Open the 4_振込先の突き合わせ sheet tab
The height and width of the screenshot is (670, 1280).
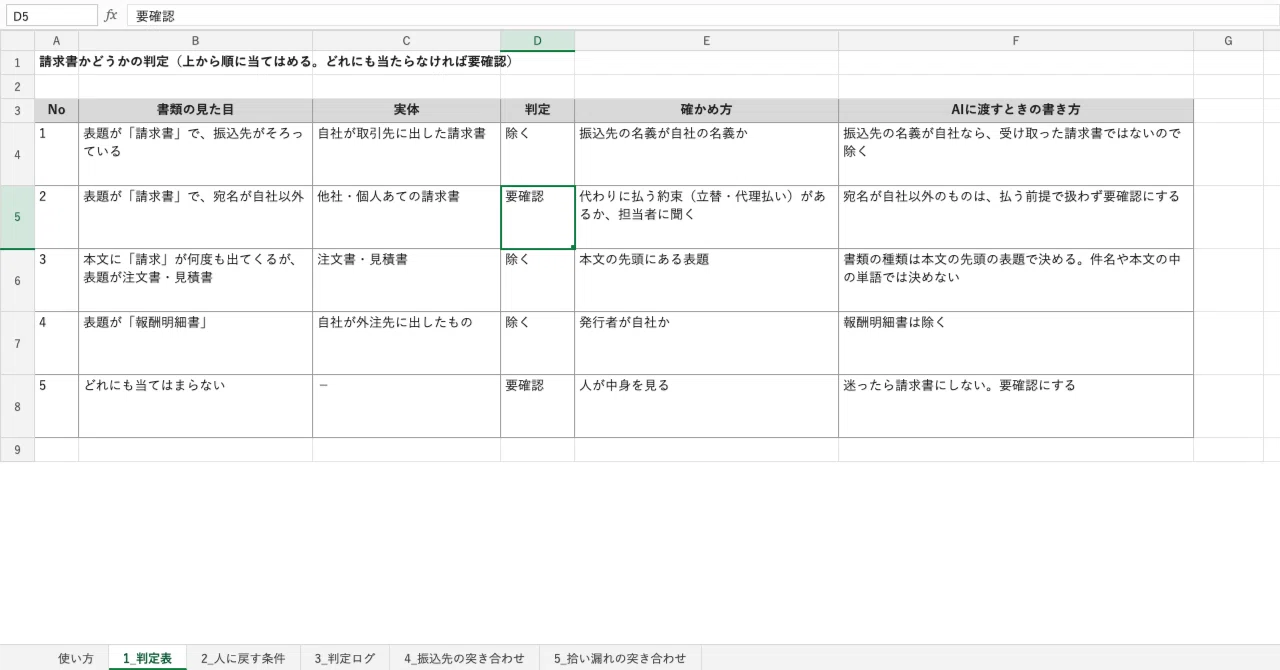tap(464, 658)
